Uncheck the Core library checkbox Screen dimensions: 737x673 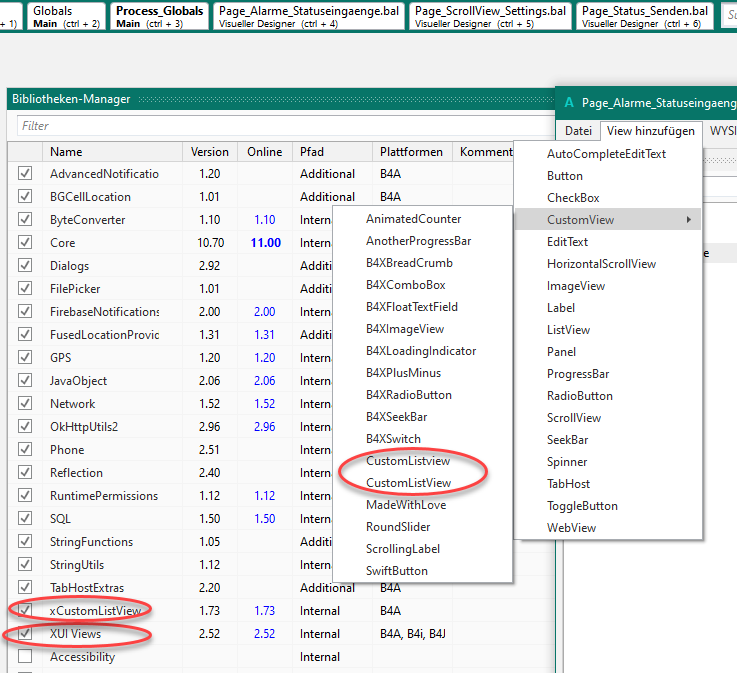pyautogui.click(x=25, y=242)
